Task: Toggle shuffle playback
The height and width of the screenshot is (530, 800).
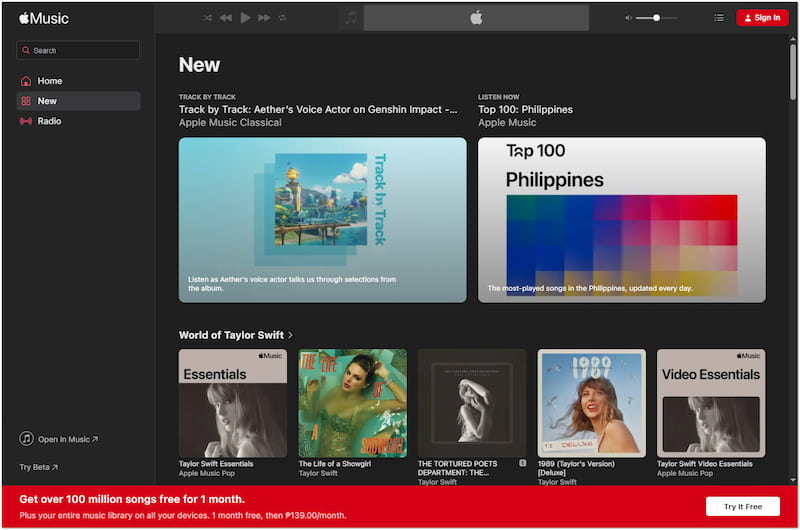Action: (208, 18)
